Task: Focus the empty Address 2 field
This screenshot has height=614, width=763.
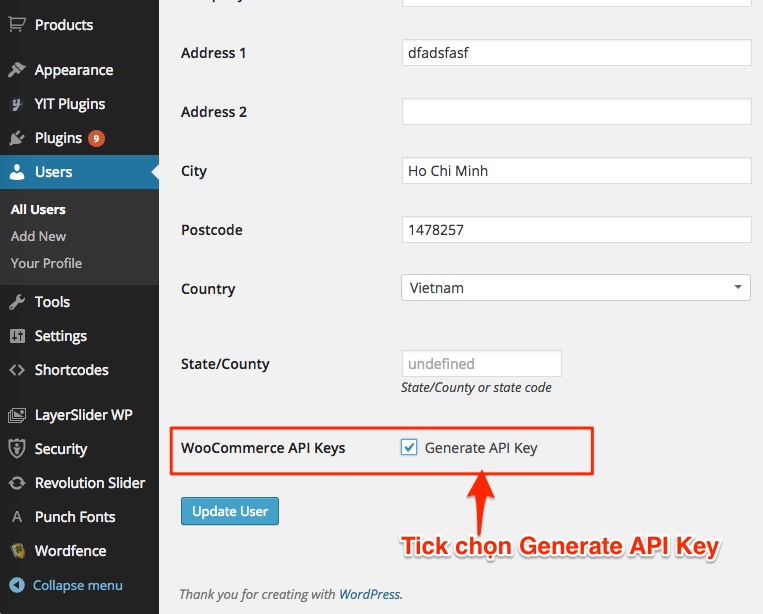Action: pyautogui.click(x=577, y=111)
